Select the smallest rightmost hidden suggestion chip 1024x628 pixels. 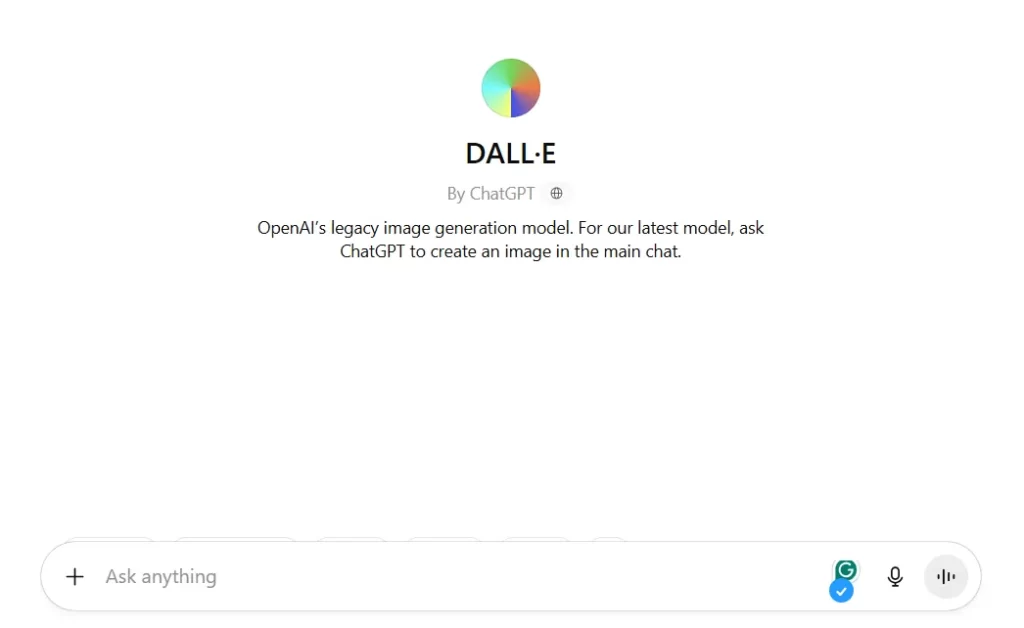click(609, 539)
